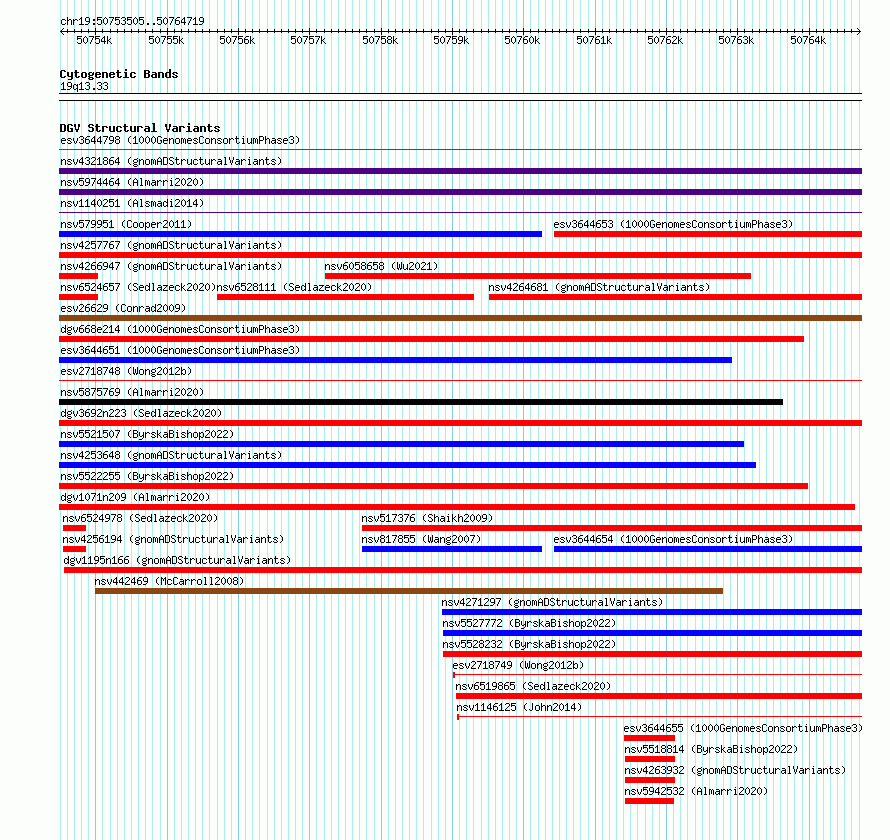This screenshot has width=890, height=840.
Task: Select nsv1146125 John2014 label
Action: 519,707
